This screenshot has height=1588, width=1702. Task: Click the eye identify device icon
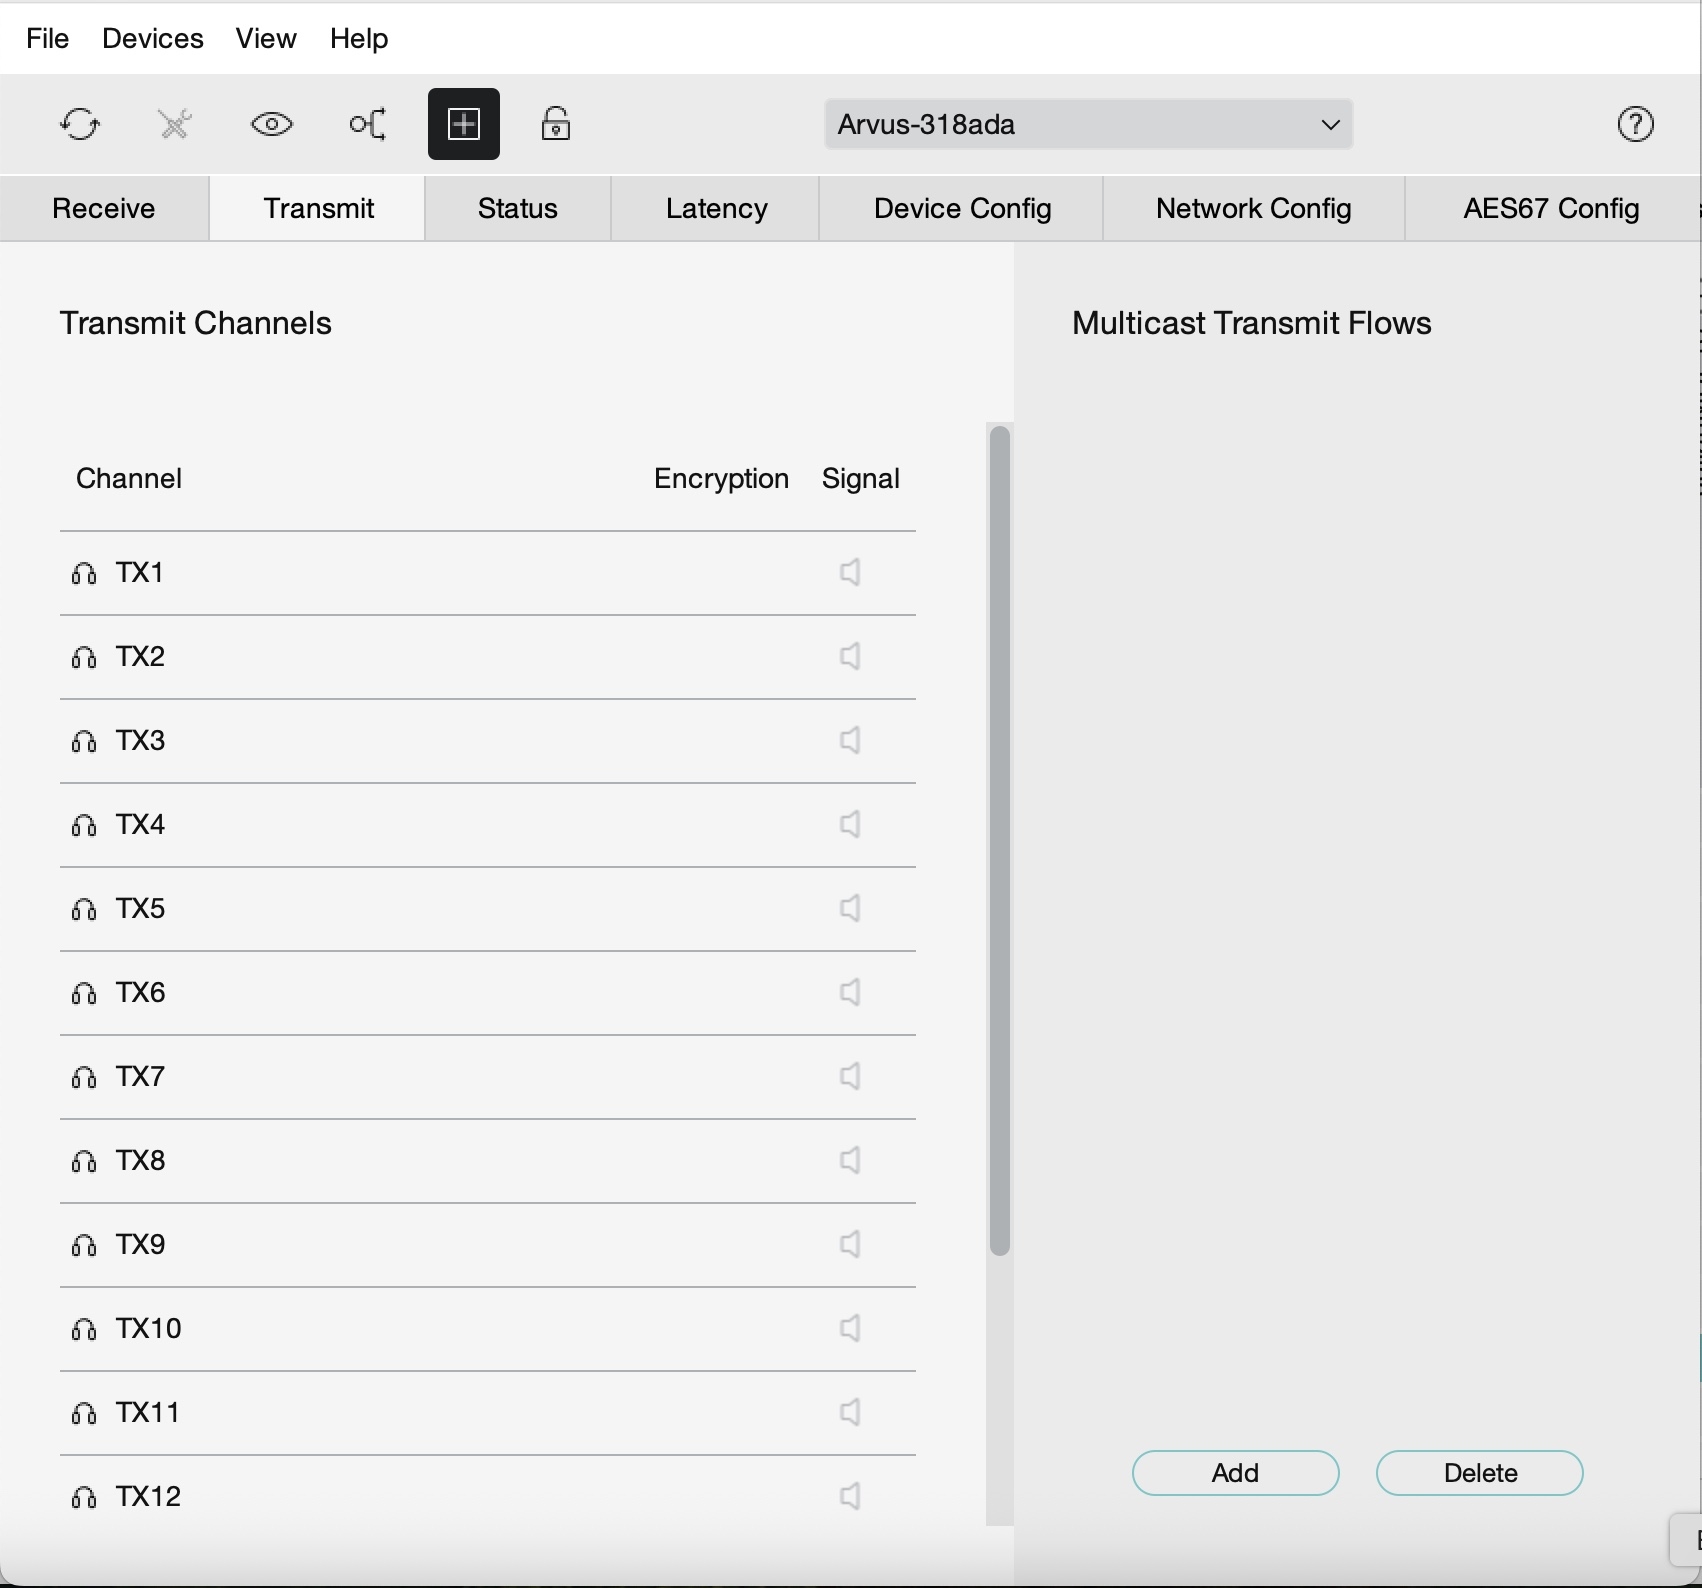click(271, 124)
